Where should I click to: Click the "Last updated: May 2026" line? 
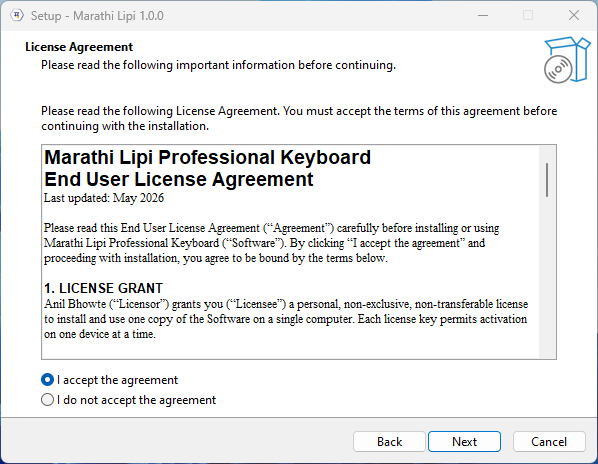[x=104, y=198]
